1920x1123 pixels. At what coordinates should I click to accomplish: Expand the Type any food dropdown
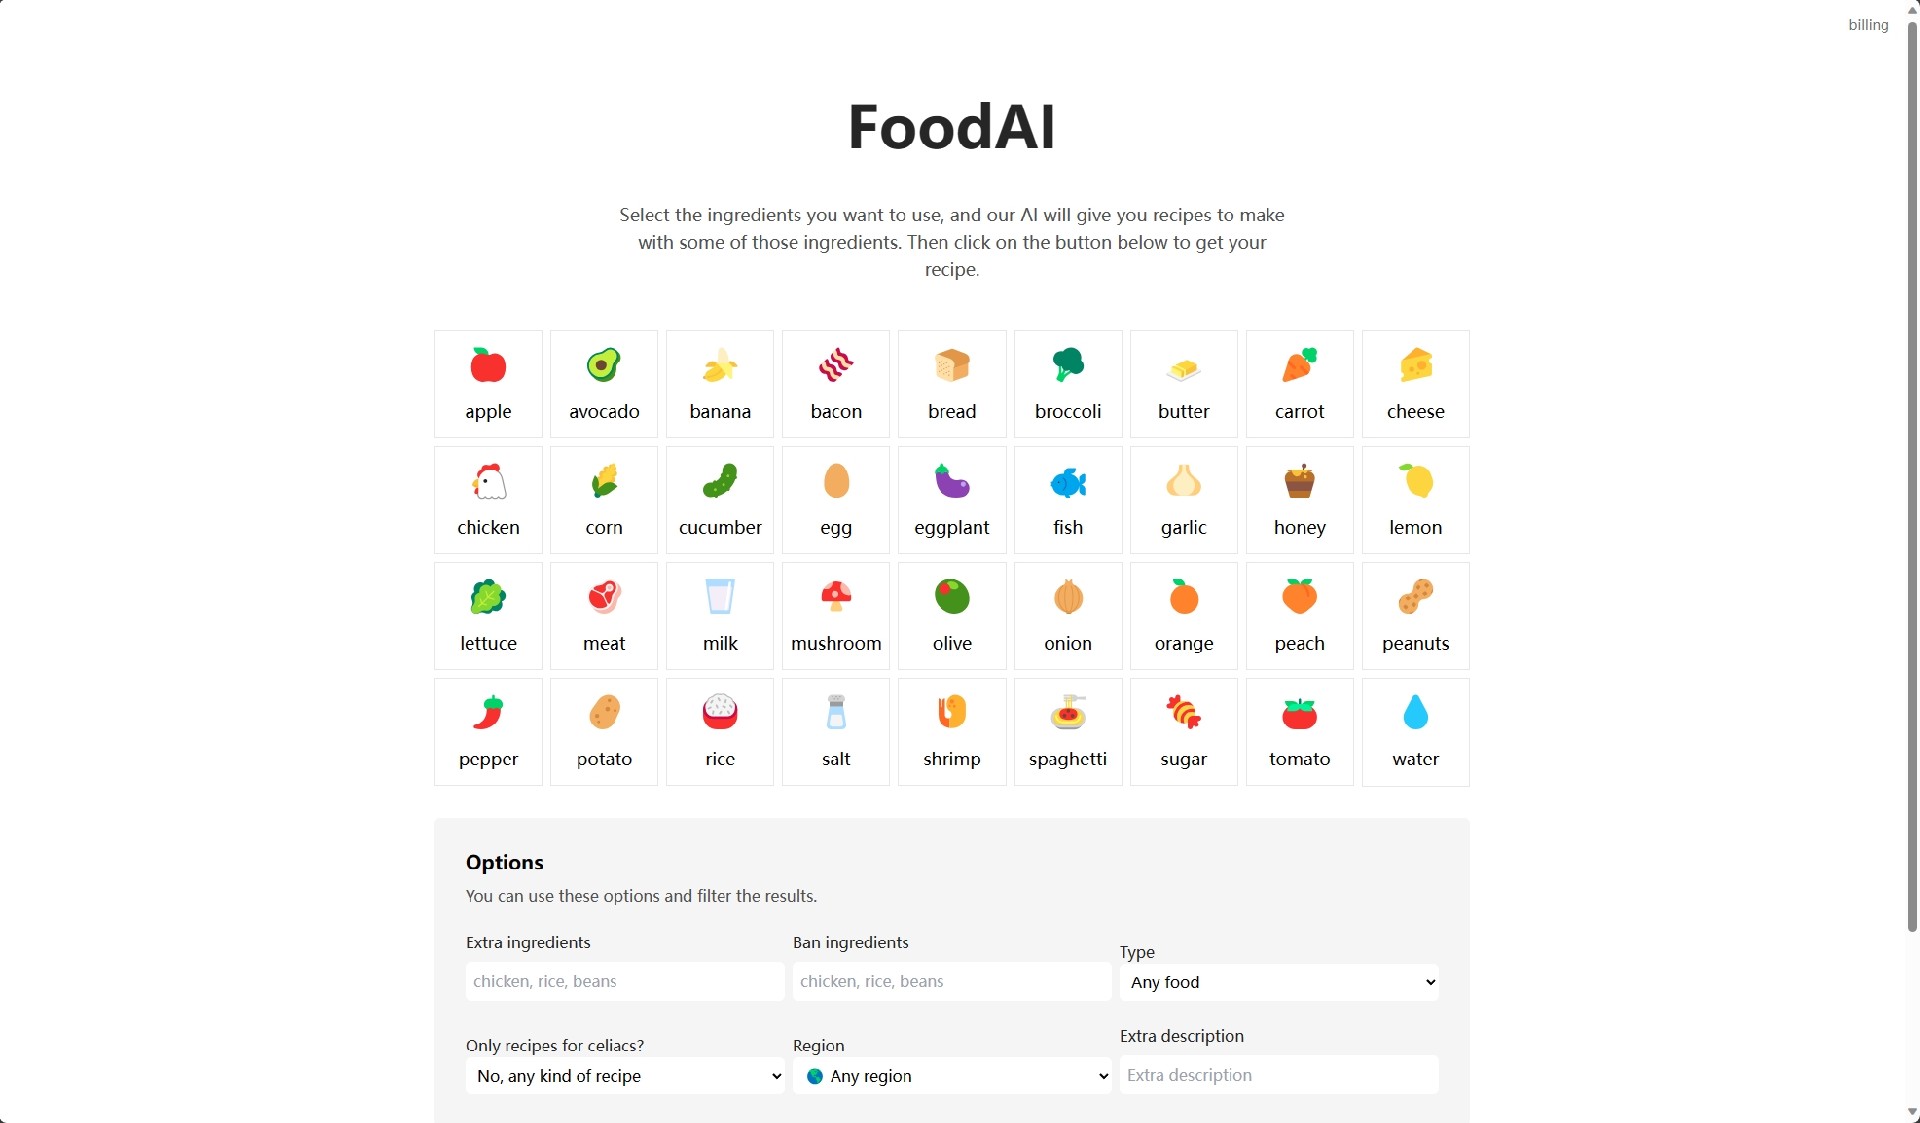[x=1277, y=981]
